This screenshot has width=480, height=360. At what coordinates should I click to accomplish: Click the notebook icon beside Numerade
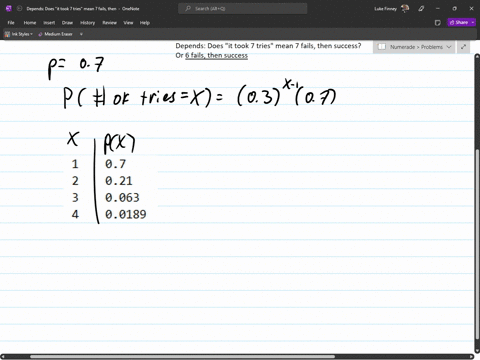382,47
